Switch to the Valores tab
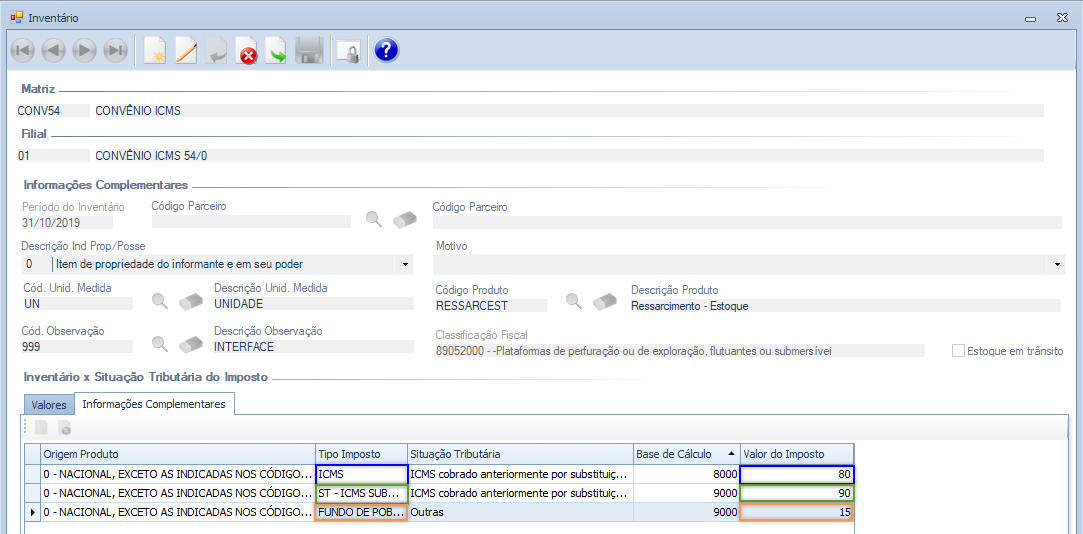The width and height of the screenshot is (1083, 534). click(x=49, y=405)
